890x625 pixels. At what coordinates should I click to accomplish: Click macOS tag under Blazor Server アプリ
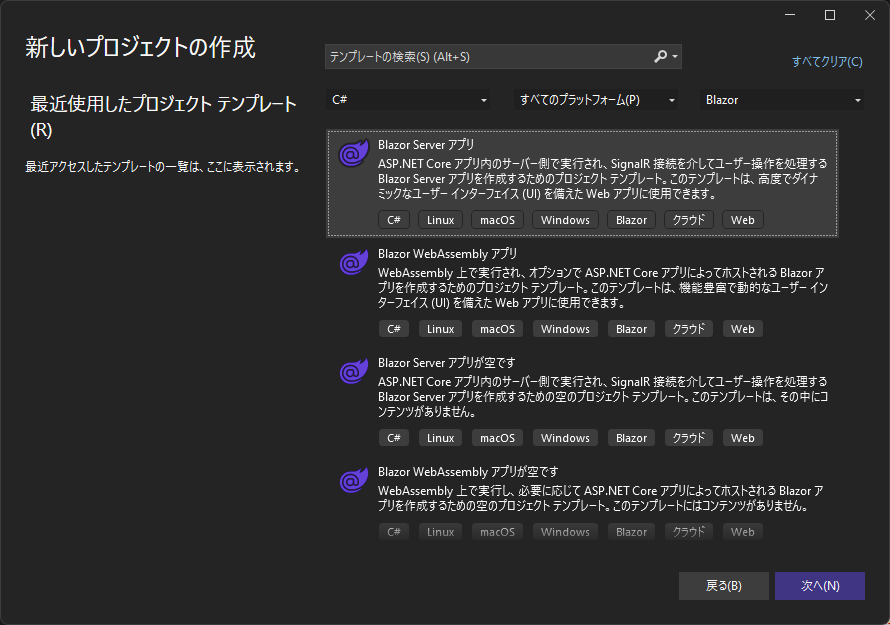497,220
